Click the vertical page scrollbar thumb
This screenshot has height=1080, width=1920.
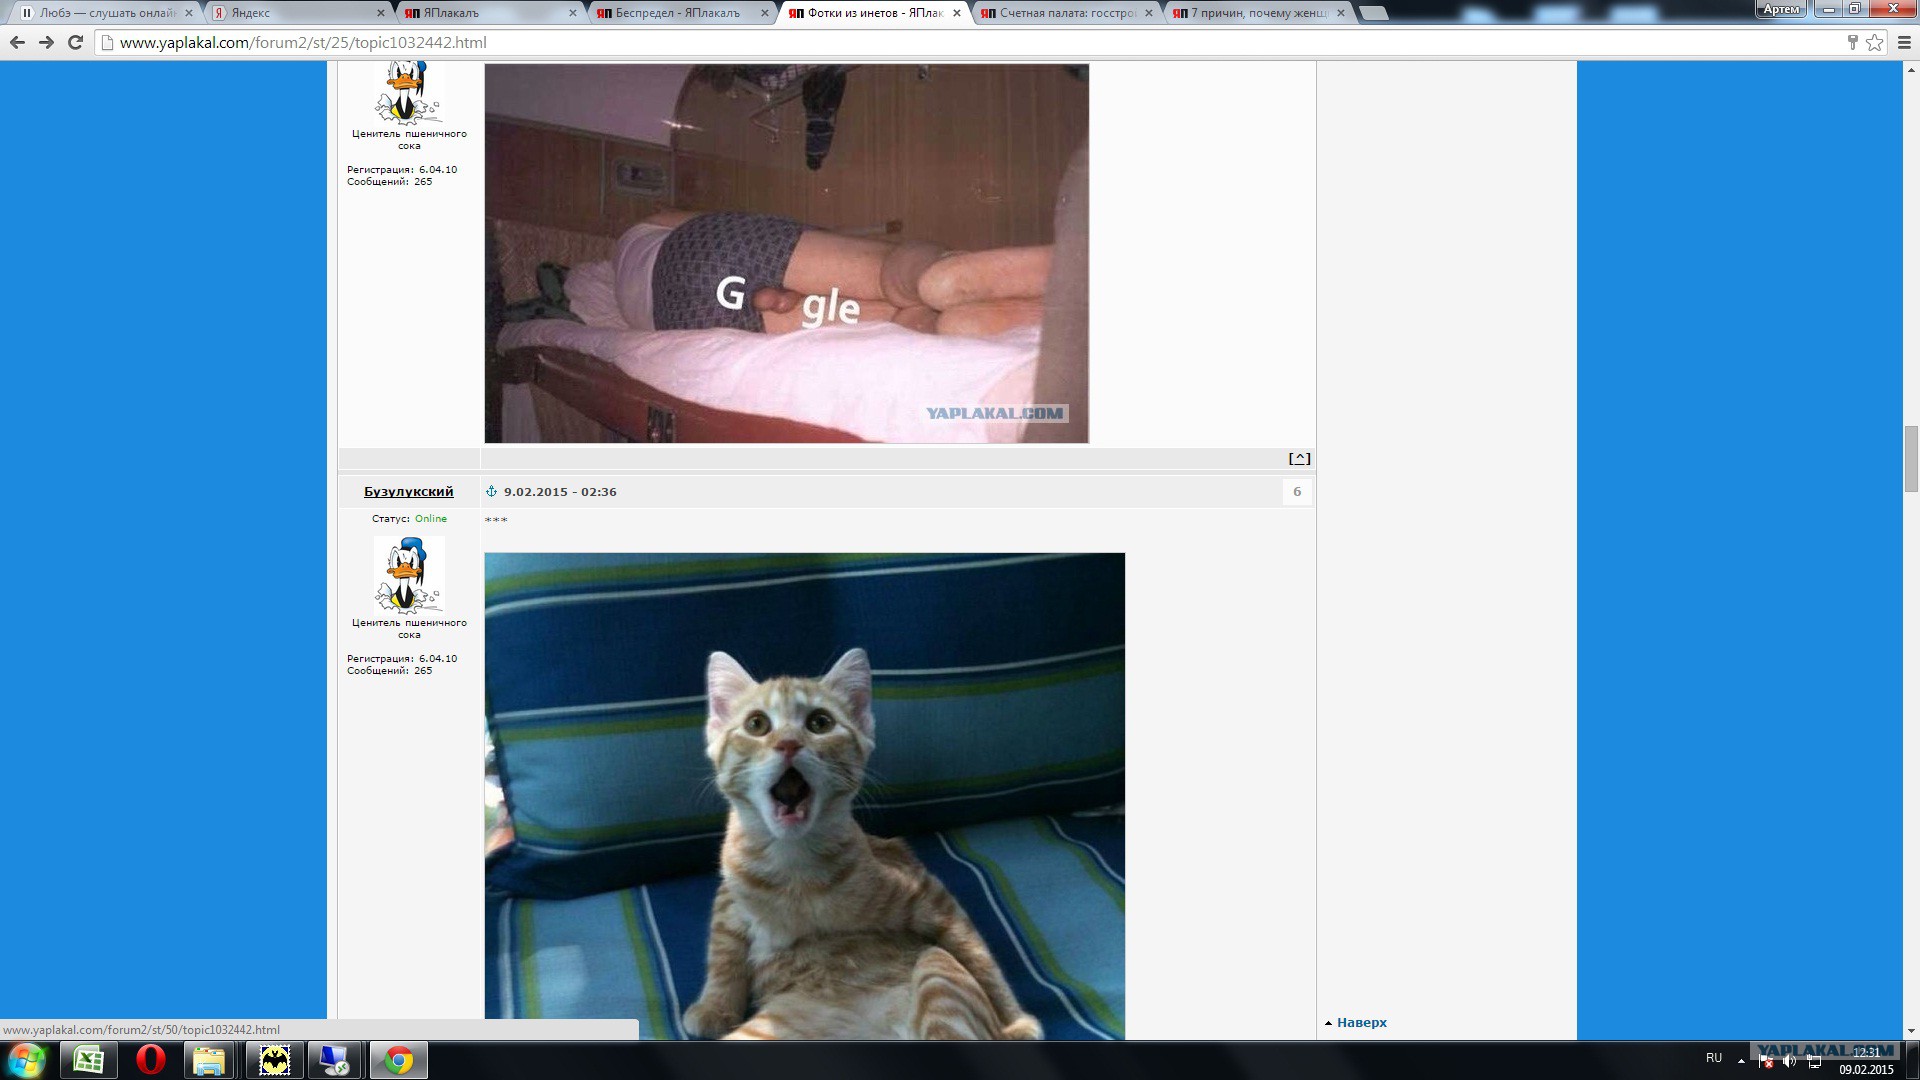pos(1911,460)
